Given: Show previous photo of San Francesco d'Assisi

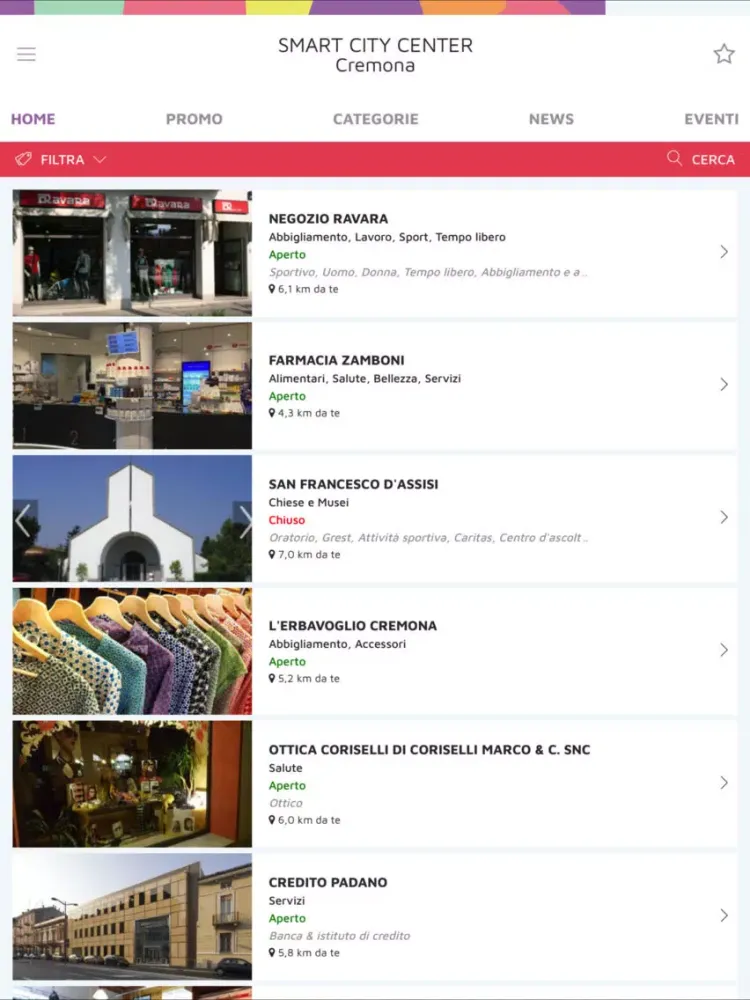Looking at the screenshot, I should coord(23,520).
